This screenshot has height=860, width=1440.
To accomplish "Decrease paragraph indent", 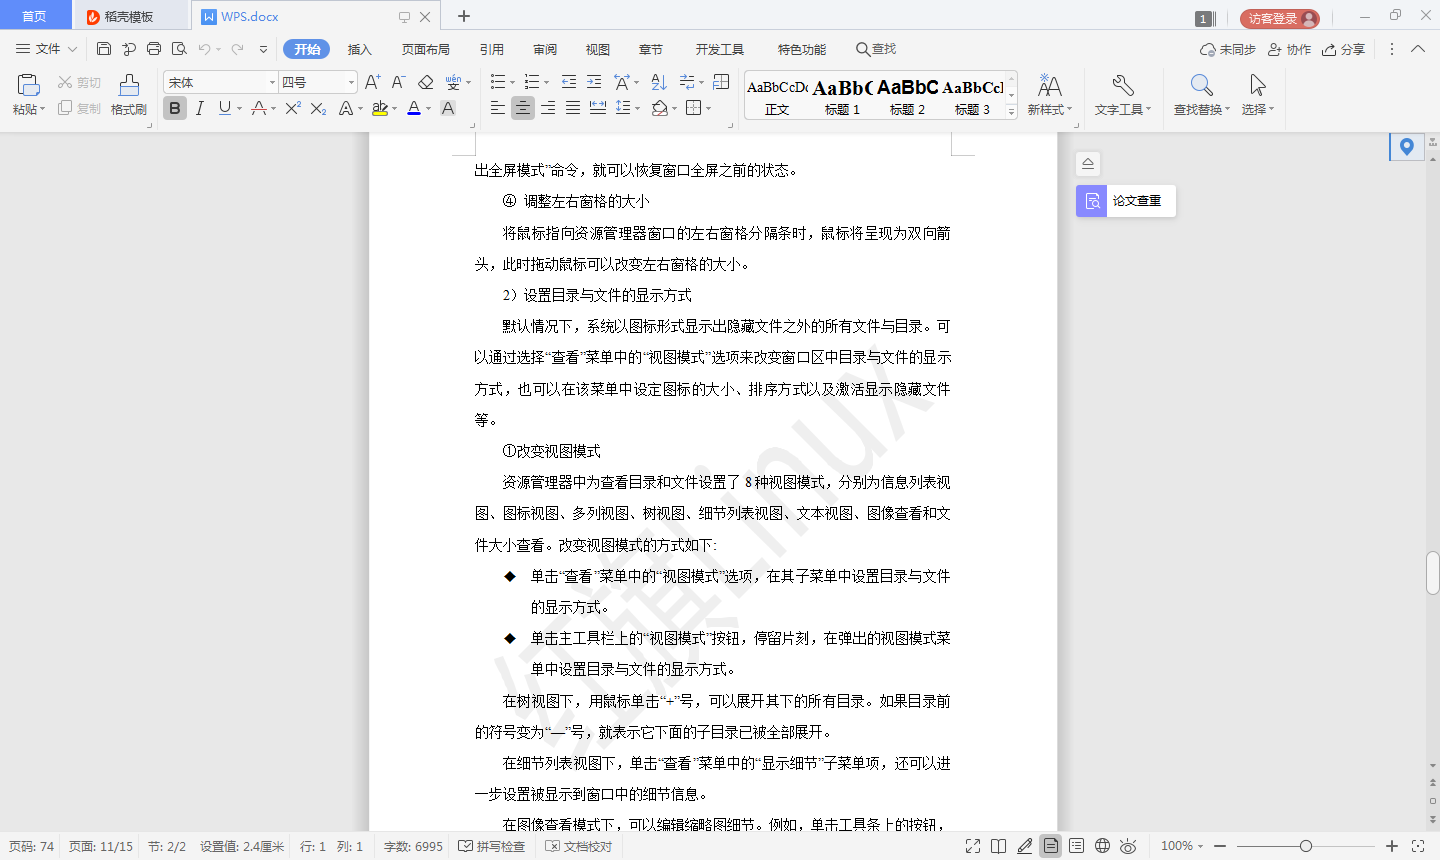I will [x=569, y=82].
